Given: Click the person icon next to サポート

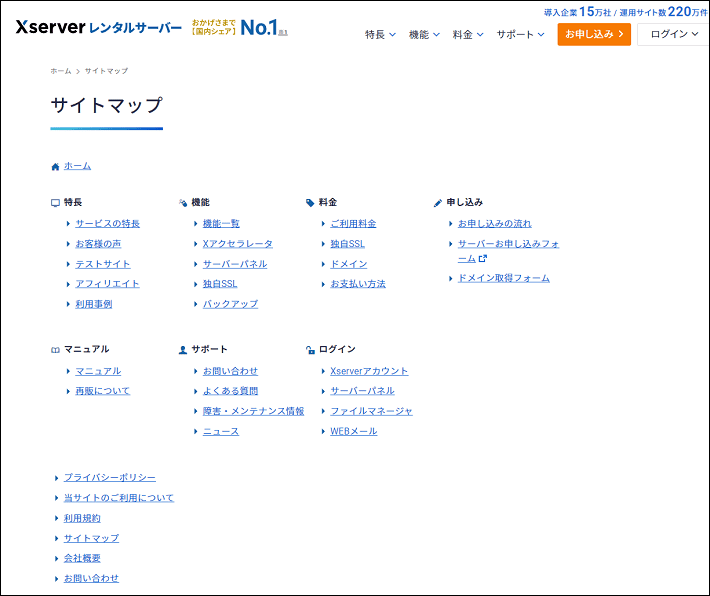Looking at the screenshot, I should point(183,350).
